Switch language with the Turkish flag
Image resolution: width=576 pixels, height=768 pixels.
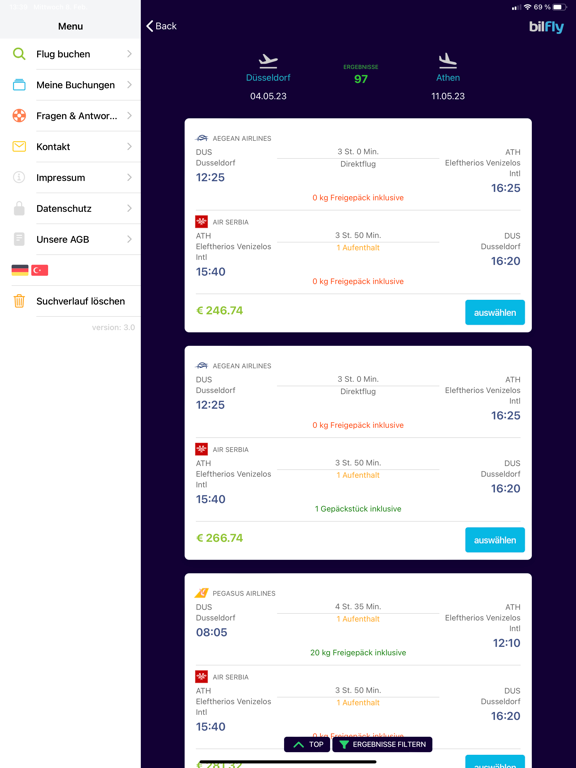pos(40,270)
